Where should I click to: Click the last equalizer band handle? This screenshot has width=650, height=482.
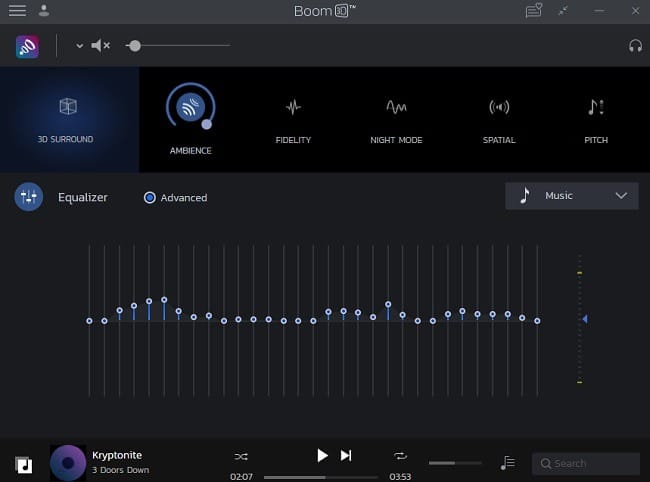click(x=537, y=321)
